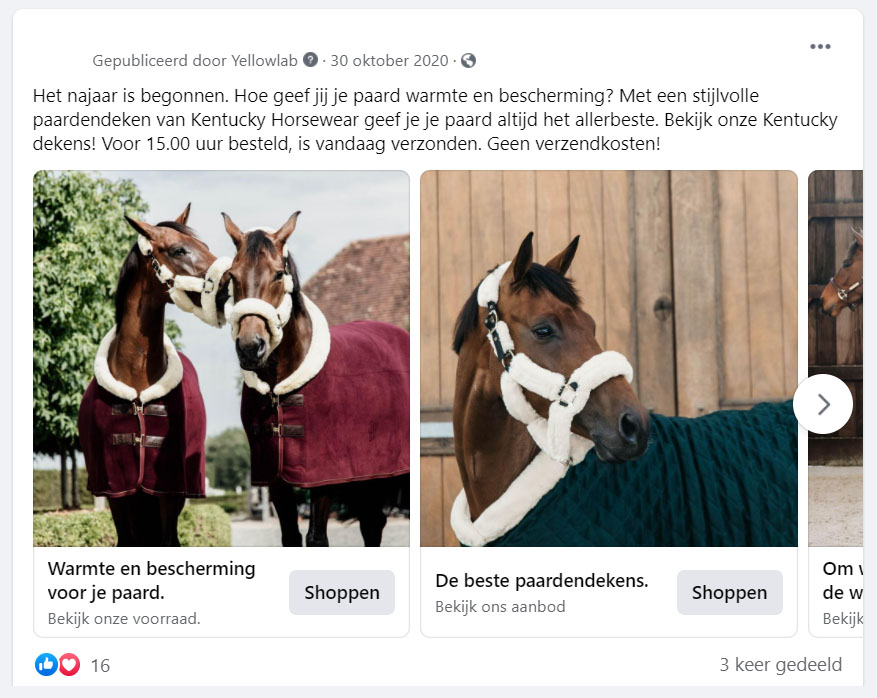
Task: Click Shoppen under De beste paardendekens
Action: 729,592
